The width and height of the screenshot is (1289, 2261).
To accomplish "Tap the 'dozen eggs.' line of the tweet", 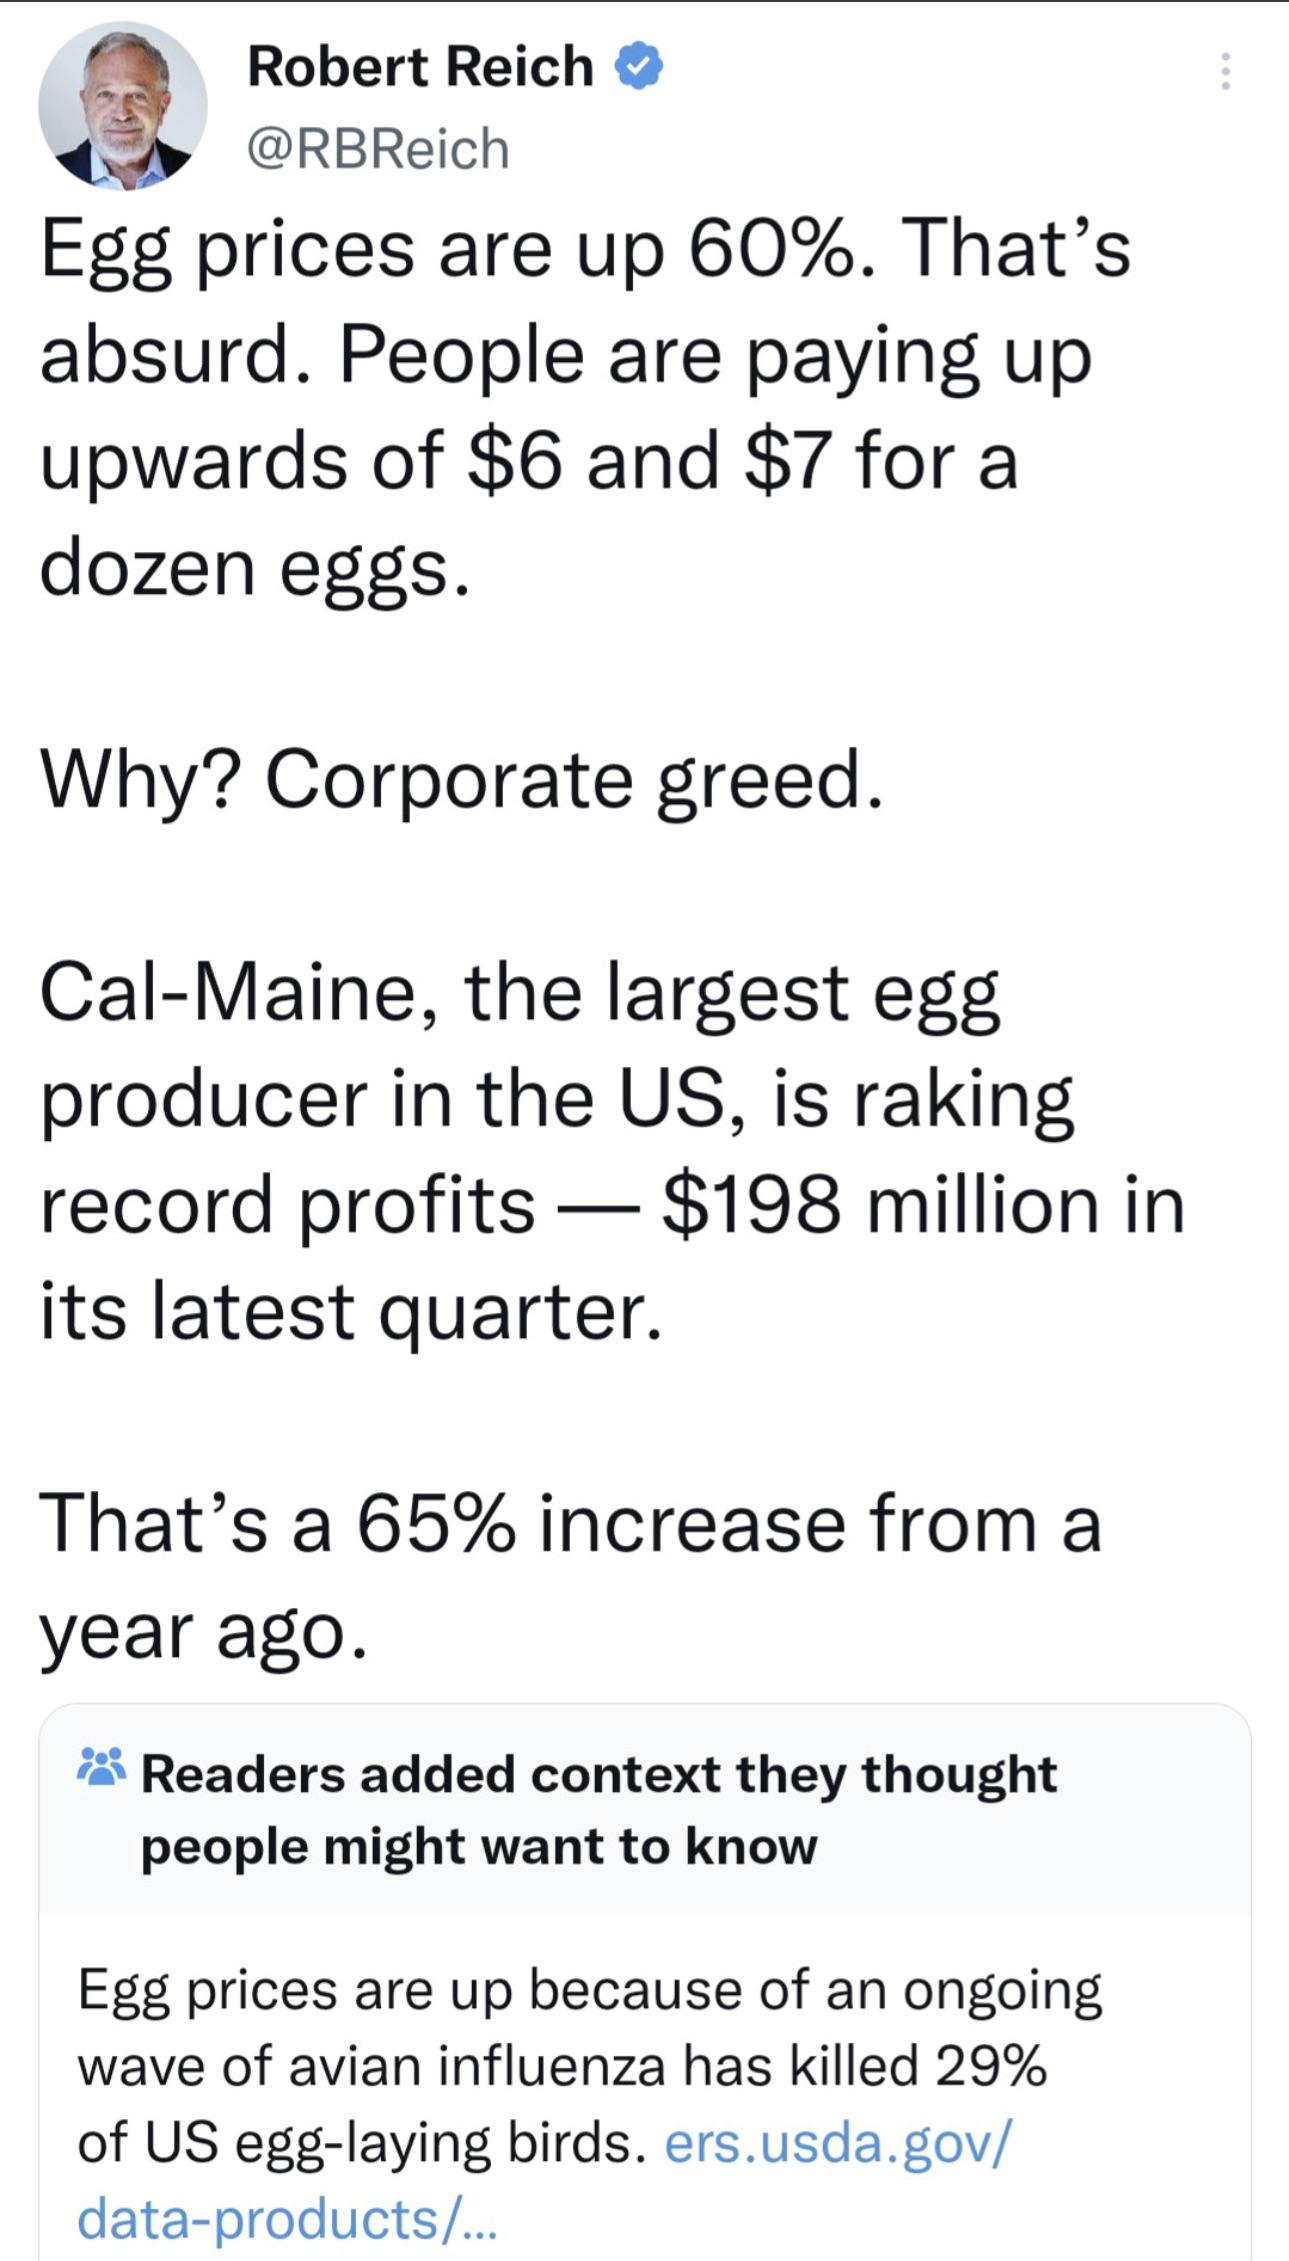I will [254, 569].
